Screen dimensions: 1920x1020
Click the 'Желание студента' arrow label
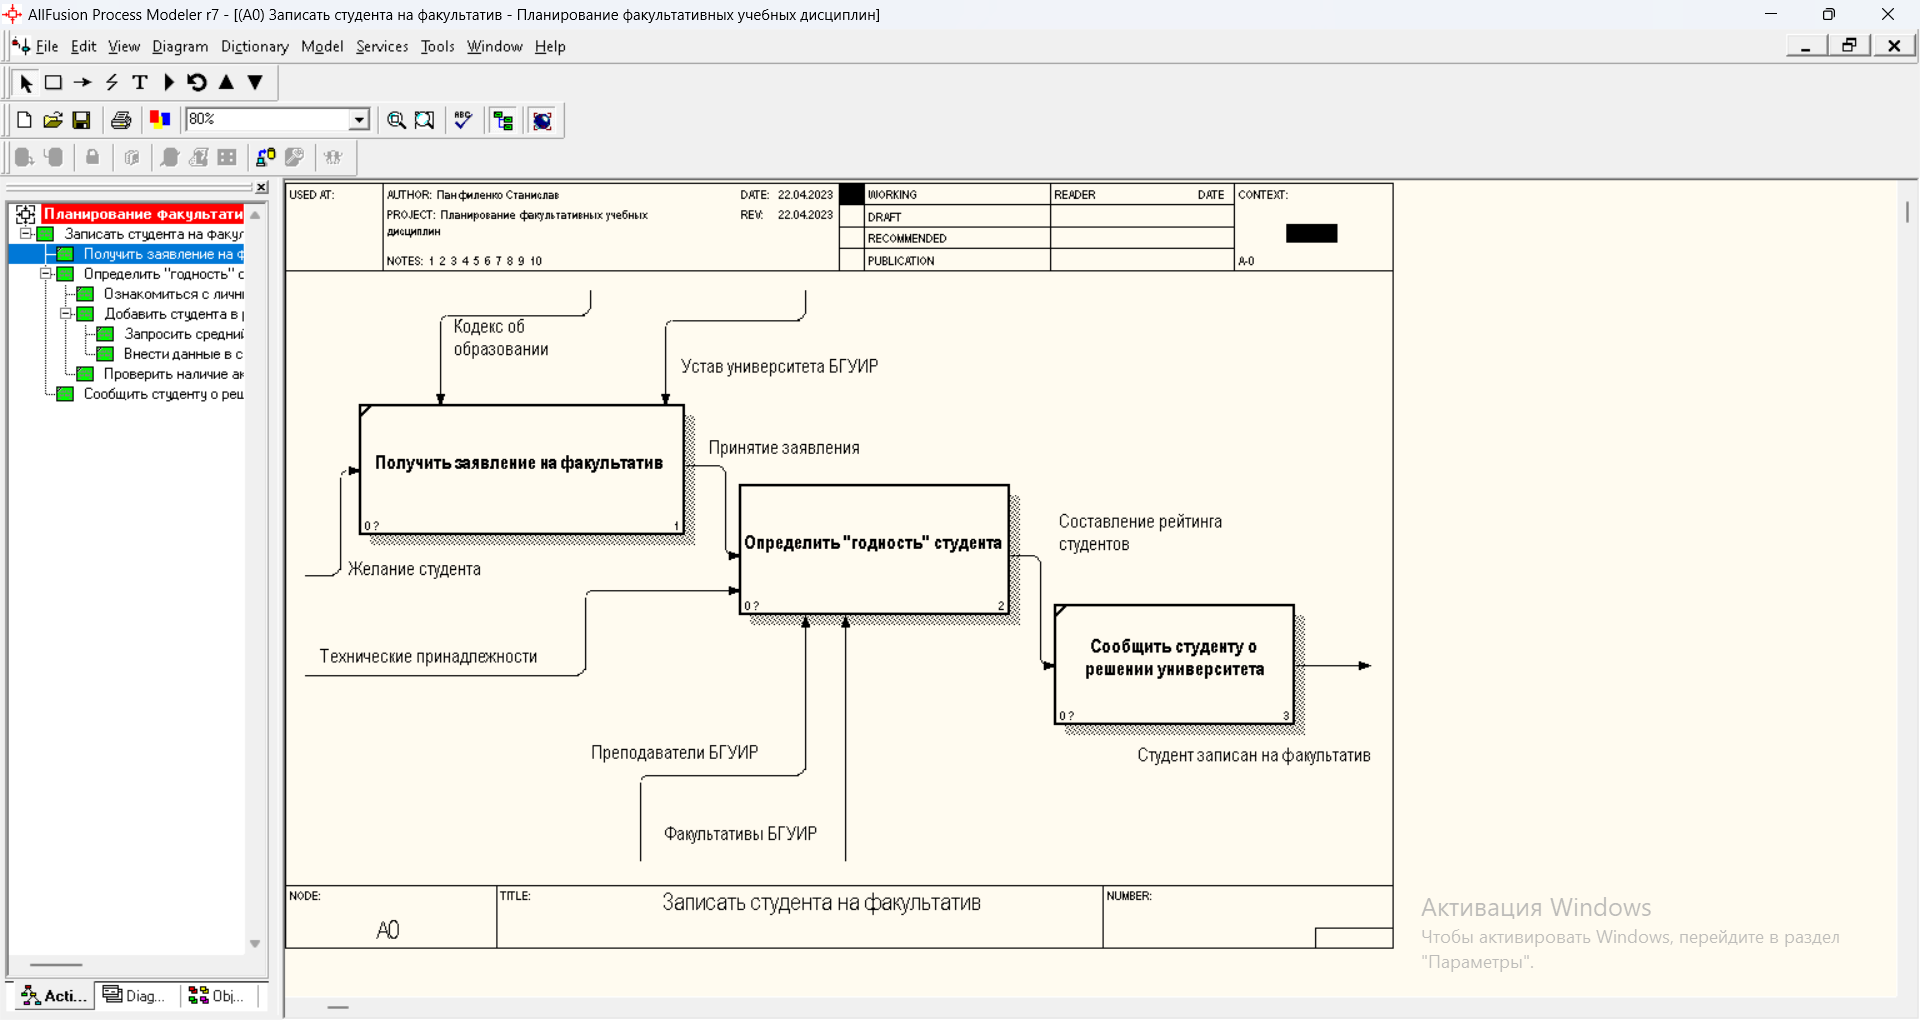(414, 569)
